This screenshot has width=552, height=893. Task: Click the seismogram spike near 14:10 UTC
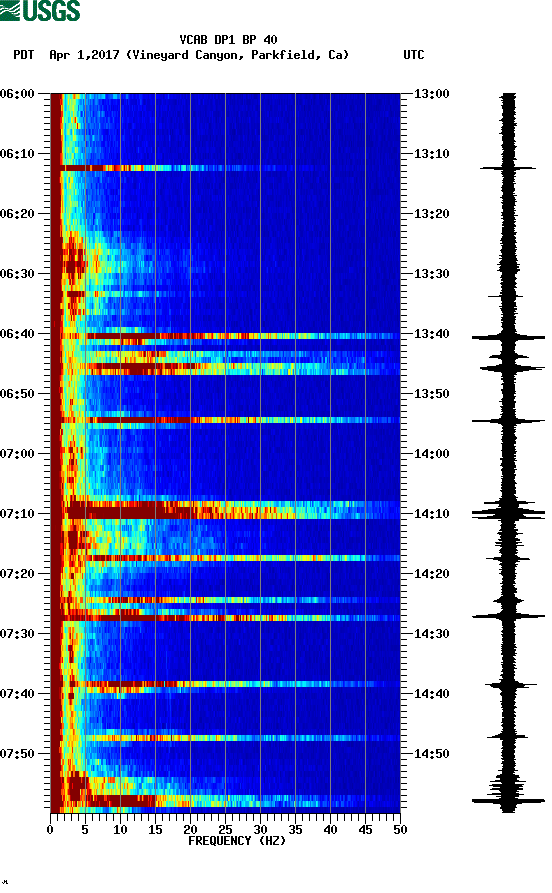pos(508,514)
